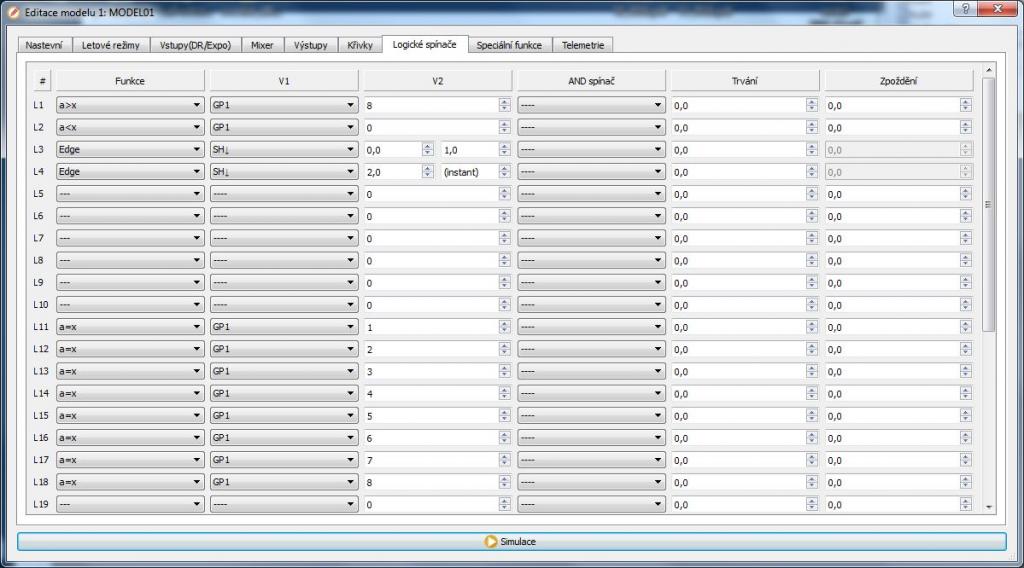Screen dimensions: 1024x568
Task: Select the Speciální funkce tab
Action: [x=508, y=45]
